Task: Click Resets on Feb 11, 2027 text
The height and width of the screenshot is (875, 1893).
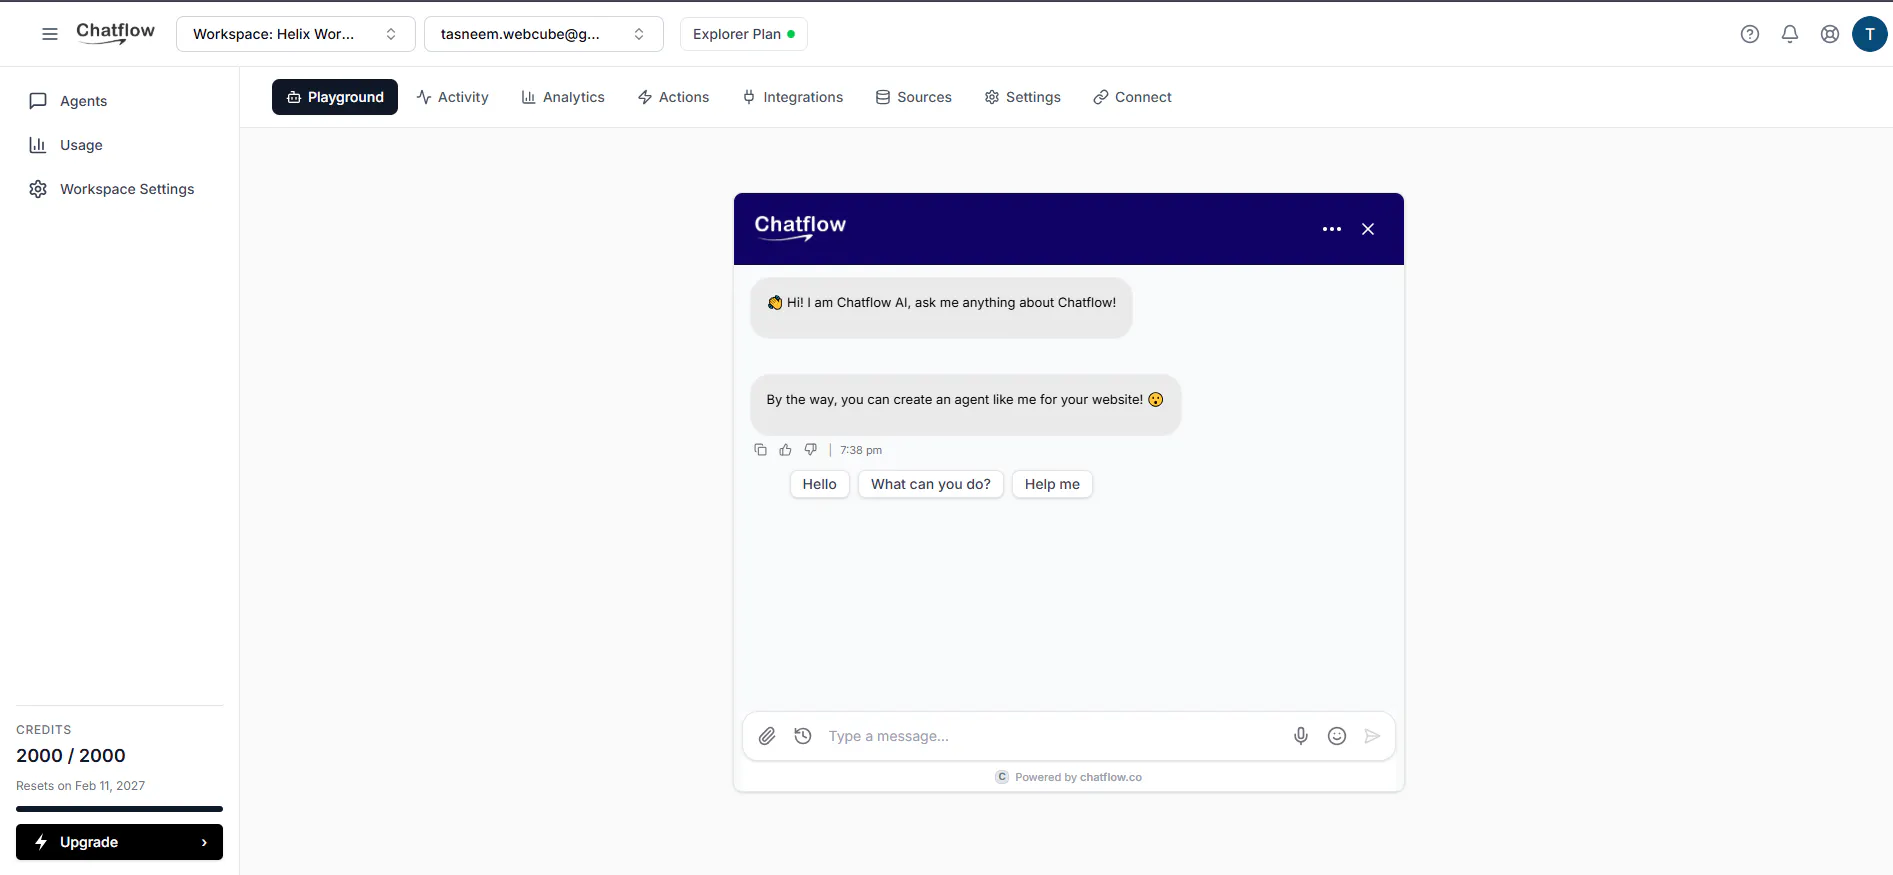Action: click(81, 786)
